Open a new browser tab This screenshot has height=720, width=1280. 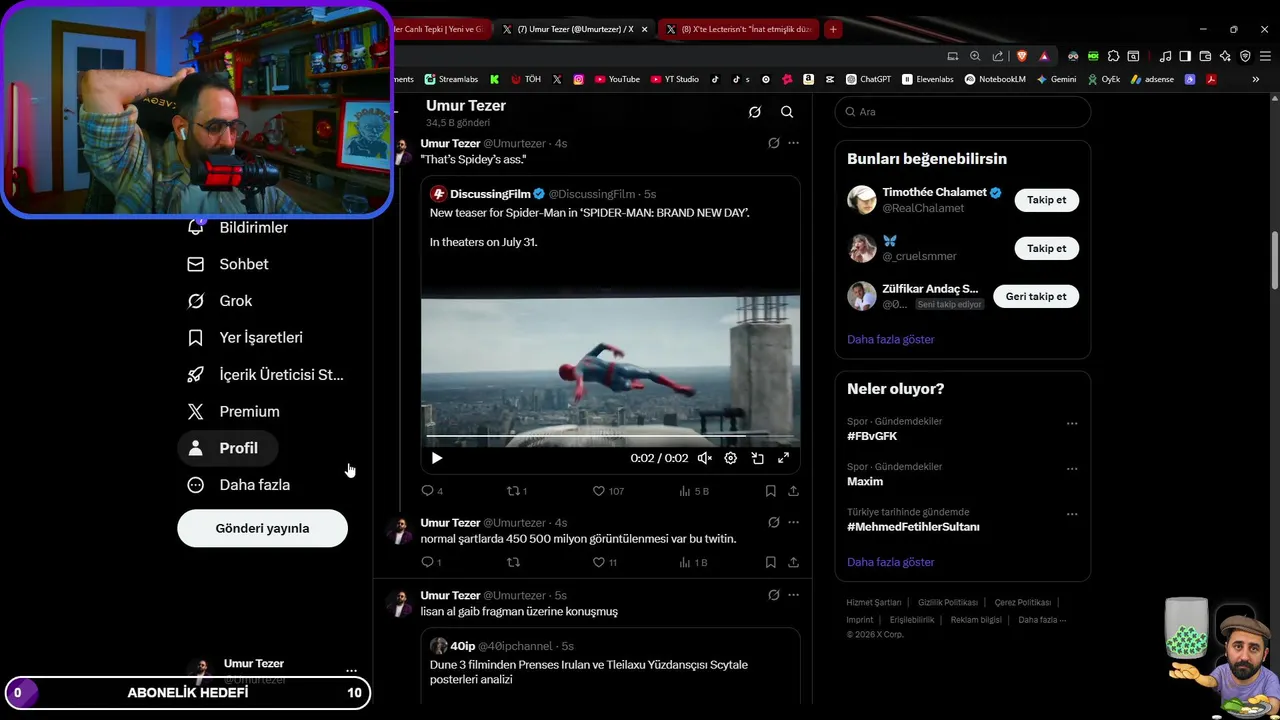pyautogui.click(x=832, y=29)
